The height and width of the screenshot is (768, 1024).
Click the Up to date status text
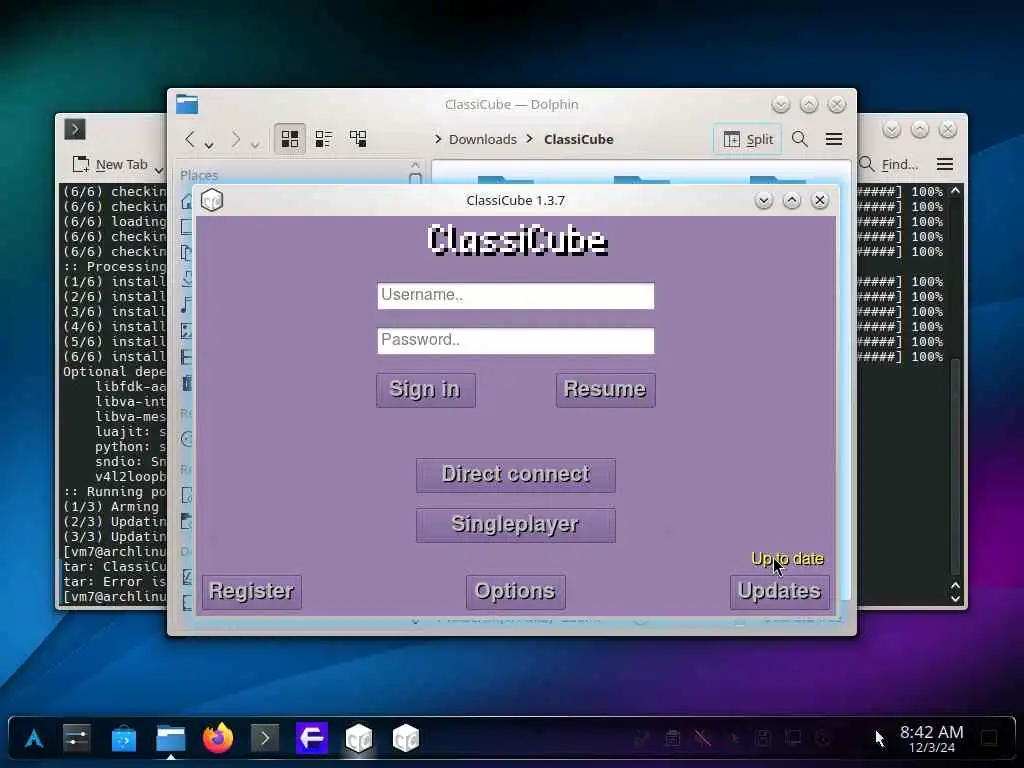pos(787,559)
